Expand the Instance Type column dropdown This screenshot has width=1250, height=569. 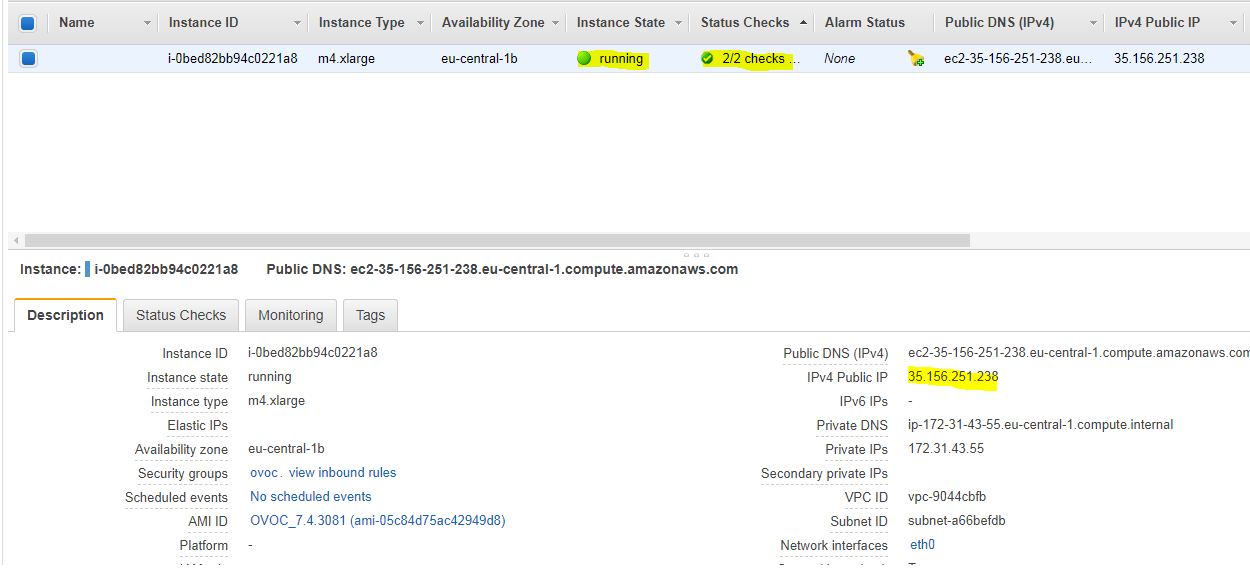[x=421, y=23]
